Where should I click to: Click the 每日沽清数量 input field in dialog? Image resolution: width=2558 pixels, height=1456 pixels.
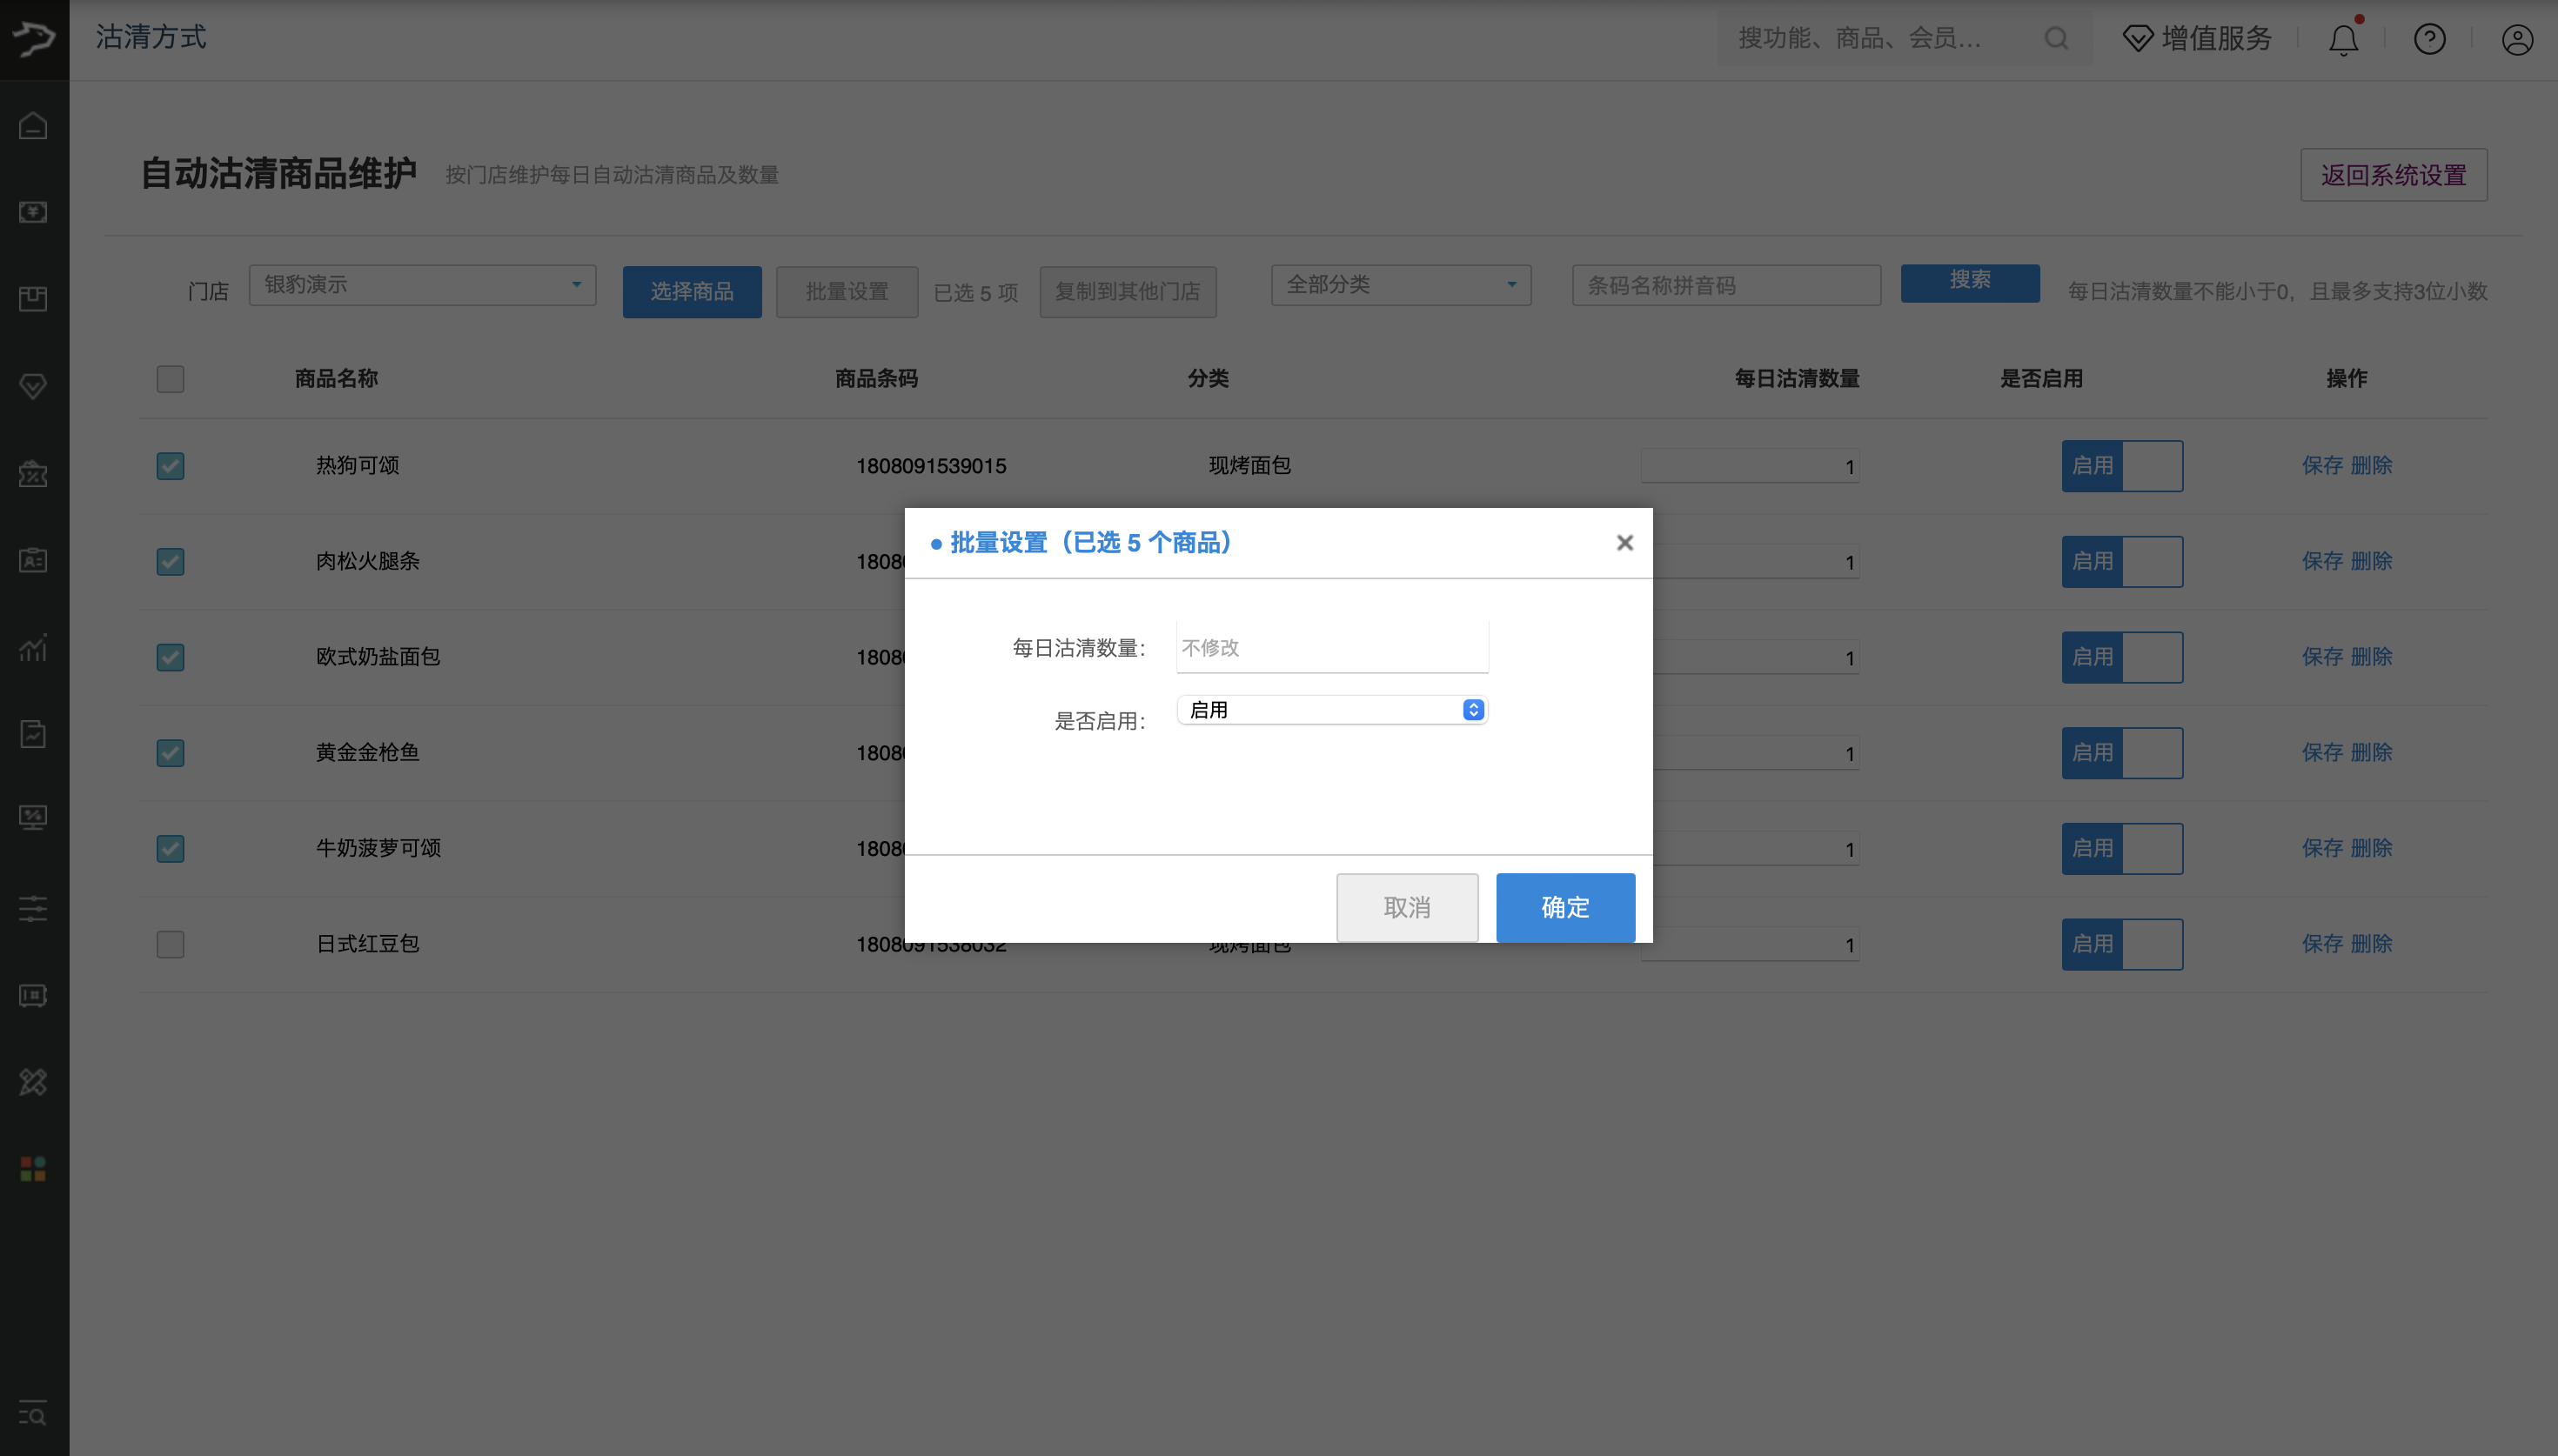tap(1332, 647)
